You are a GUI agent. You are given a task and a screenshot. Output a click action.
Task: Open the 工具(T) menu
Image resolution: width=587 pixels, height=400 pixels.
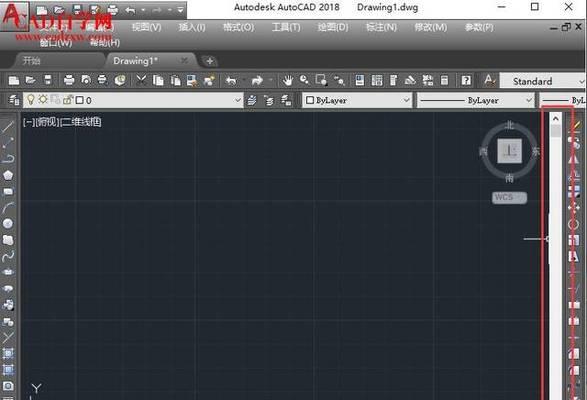click(x=286, y=27)
